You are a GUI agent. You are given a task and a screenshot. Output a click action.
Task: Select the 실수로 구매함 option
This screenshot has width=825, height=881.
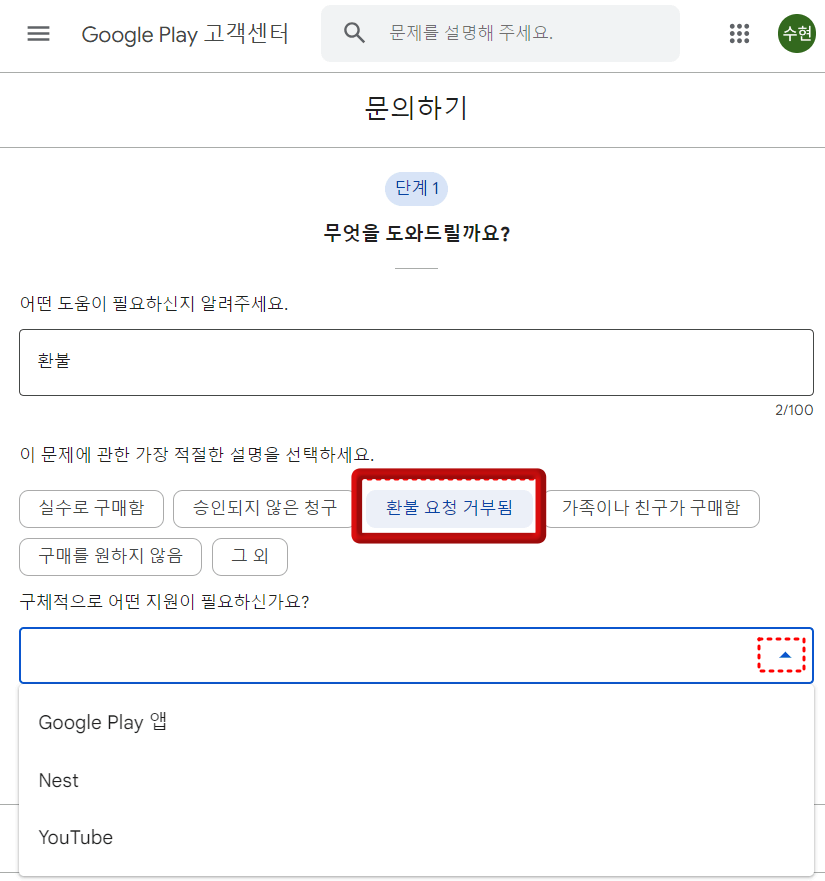pyautogui.click(x=91, y=509)
